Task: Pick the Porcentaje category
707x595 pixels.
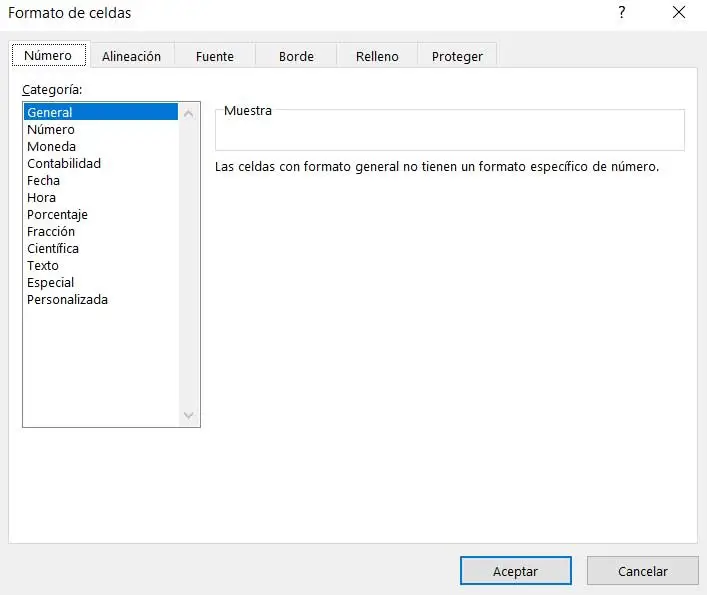Action: (101, 215)
